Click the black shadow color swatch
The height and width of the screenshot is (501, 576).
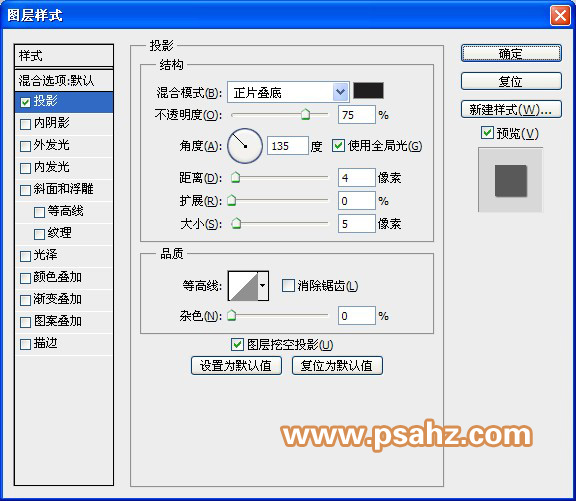coord(368,91)
